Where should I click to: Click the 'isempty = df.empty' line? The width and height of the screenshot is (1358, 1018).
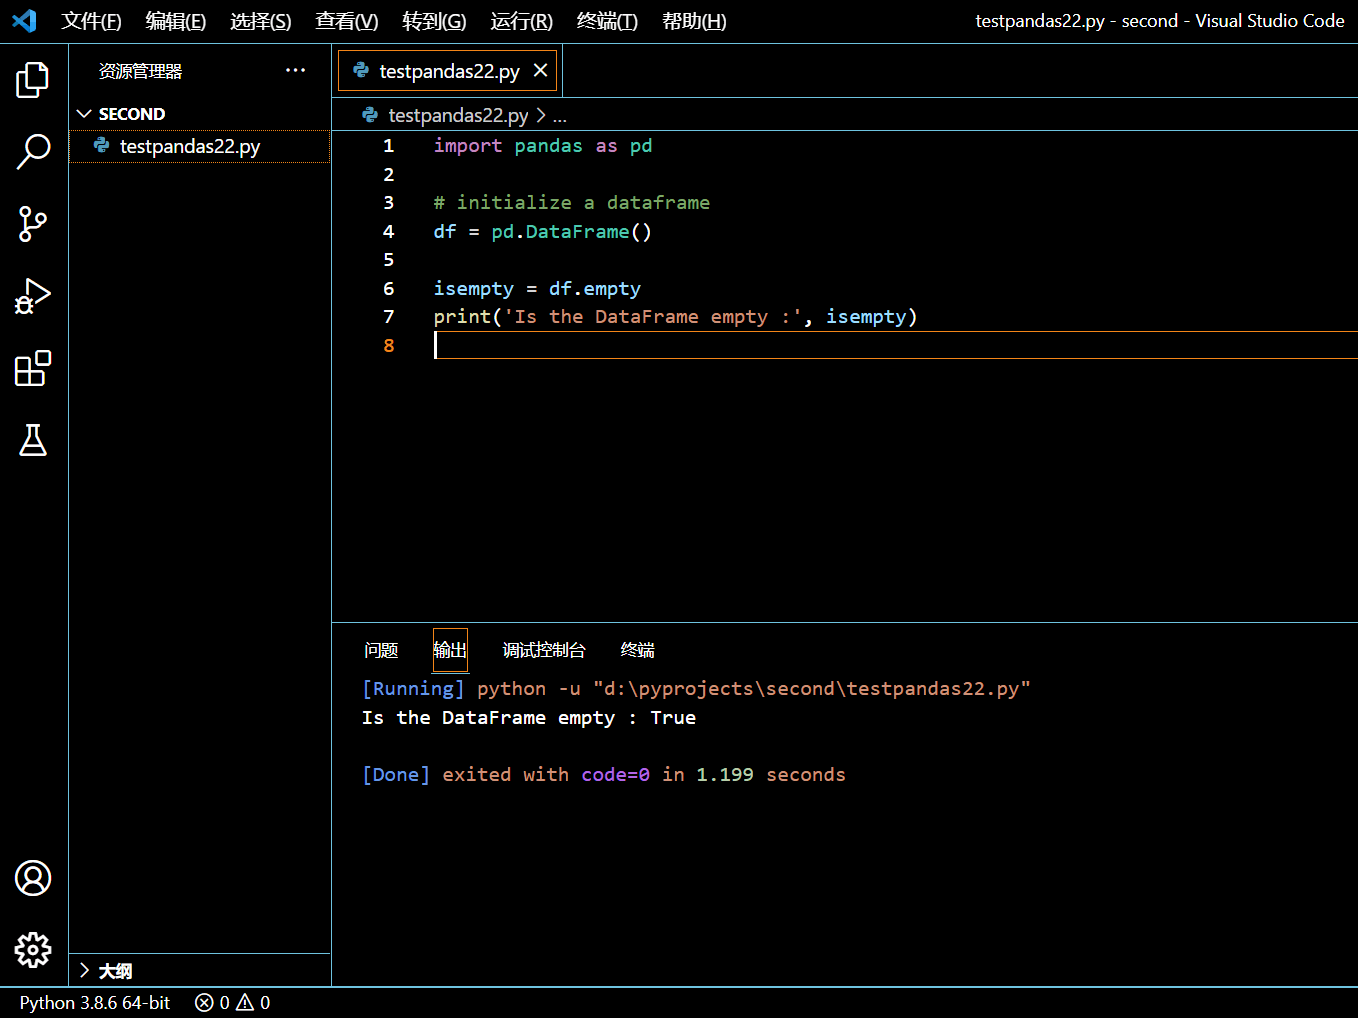(537, 289)
